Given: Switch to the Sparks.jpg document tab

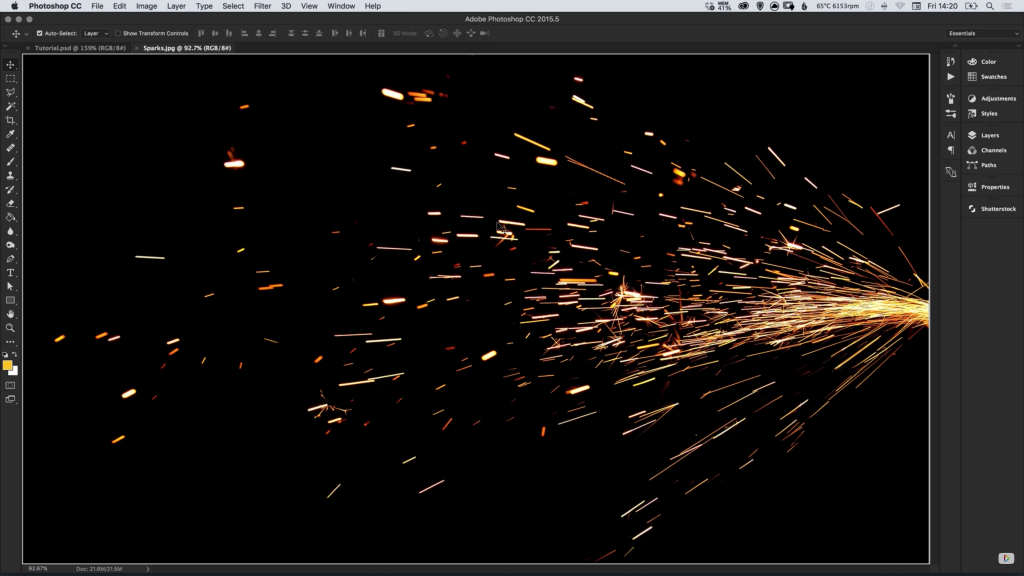Looking at the screenshot, I should tap(187, 48).
